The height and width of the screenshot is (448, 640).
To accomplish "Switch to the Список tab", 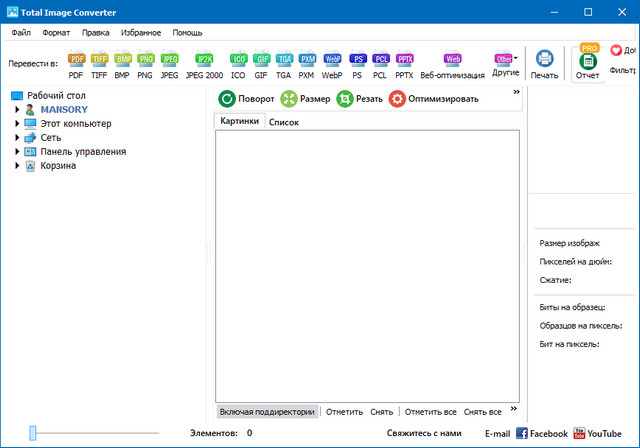I will (x=284, y=121).
